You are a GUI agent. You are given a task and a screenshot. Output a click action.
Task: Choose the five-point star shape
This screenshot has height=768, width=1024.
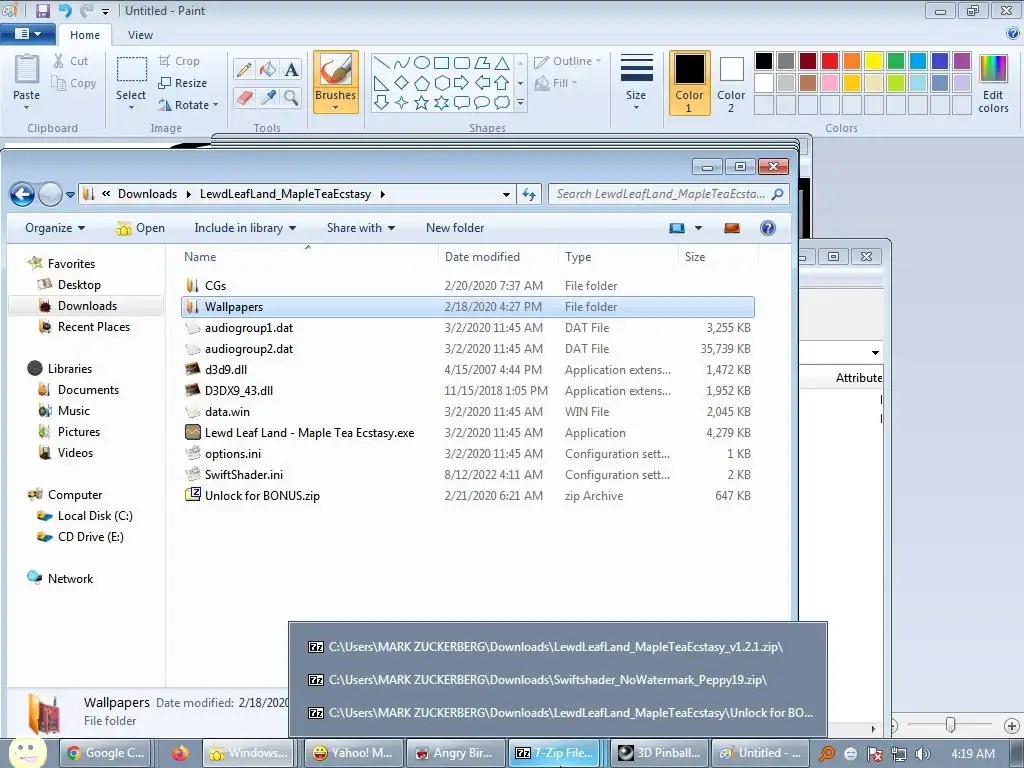coord(422,103)
